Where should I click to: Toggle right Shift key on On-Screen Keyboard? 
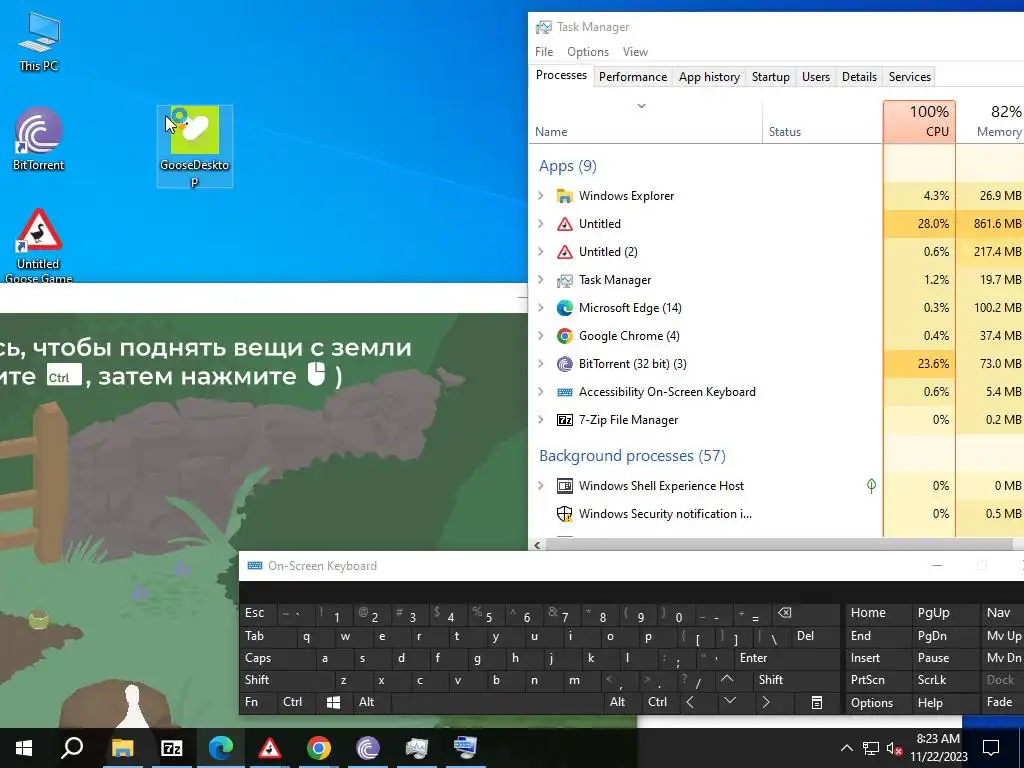click(x=793, y=680)
